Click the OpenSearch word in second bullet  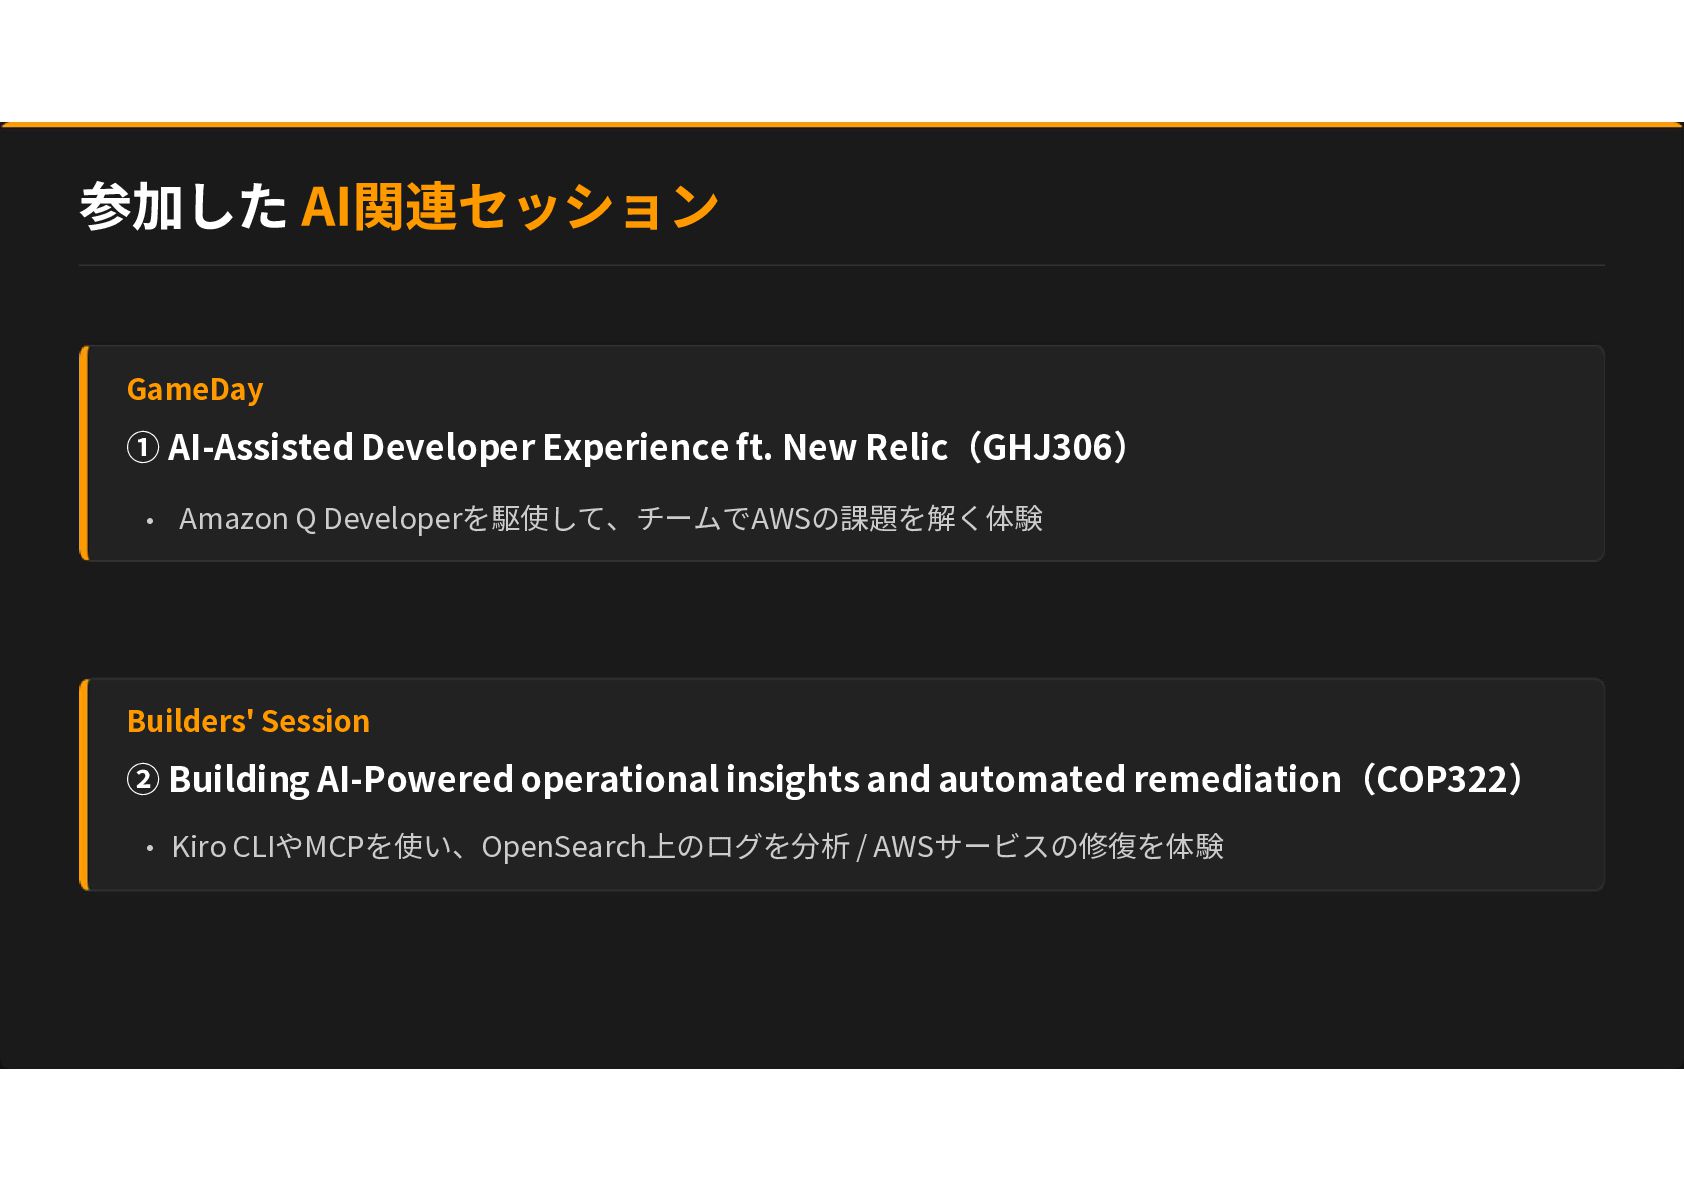pyautogui.click(x=564, y=847)
